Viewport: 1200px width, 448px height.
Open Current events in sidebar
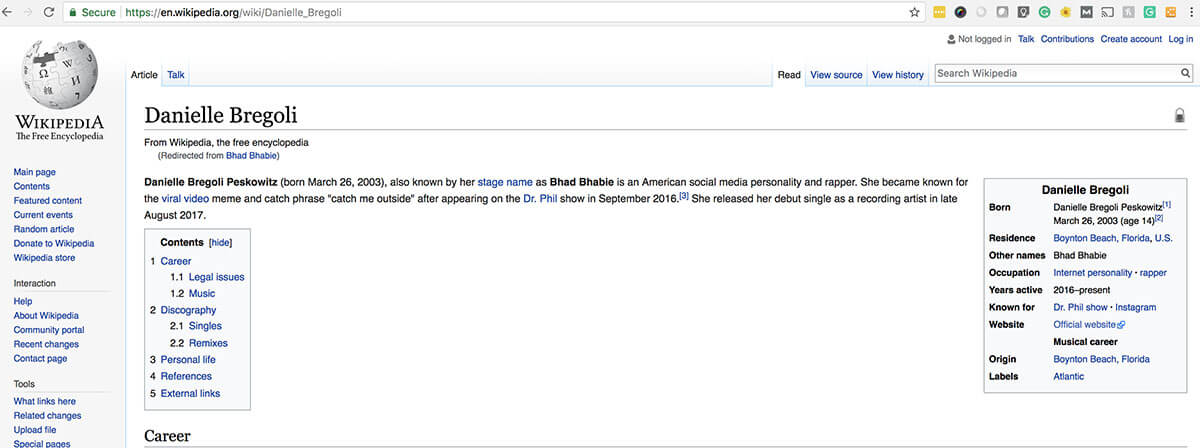click(43, 215)
